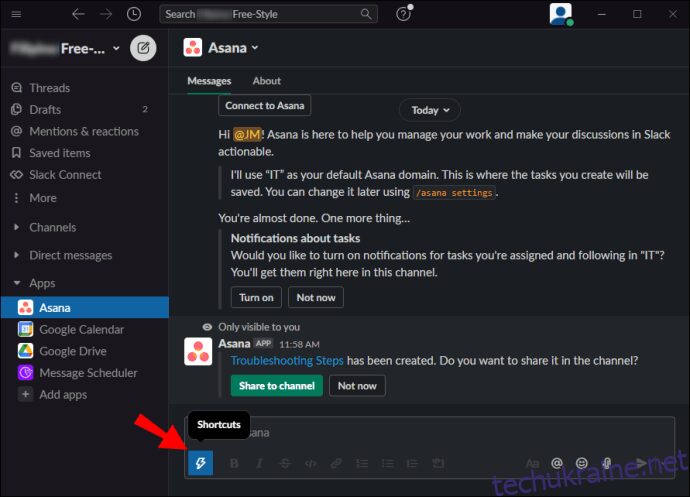Open the emoji picker
The height and width of the screenshot is (497, 690).
pyautogui.click(x=582, y=463)
